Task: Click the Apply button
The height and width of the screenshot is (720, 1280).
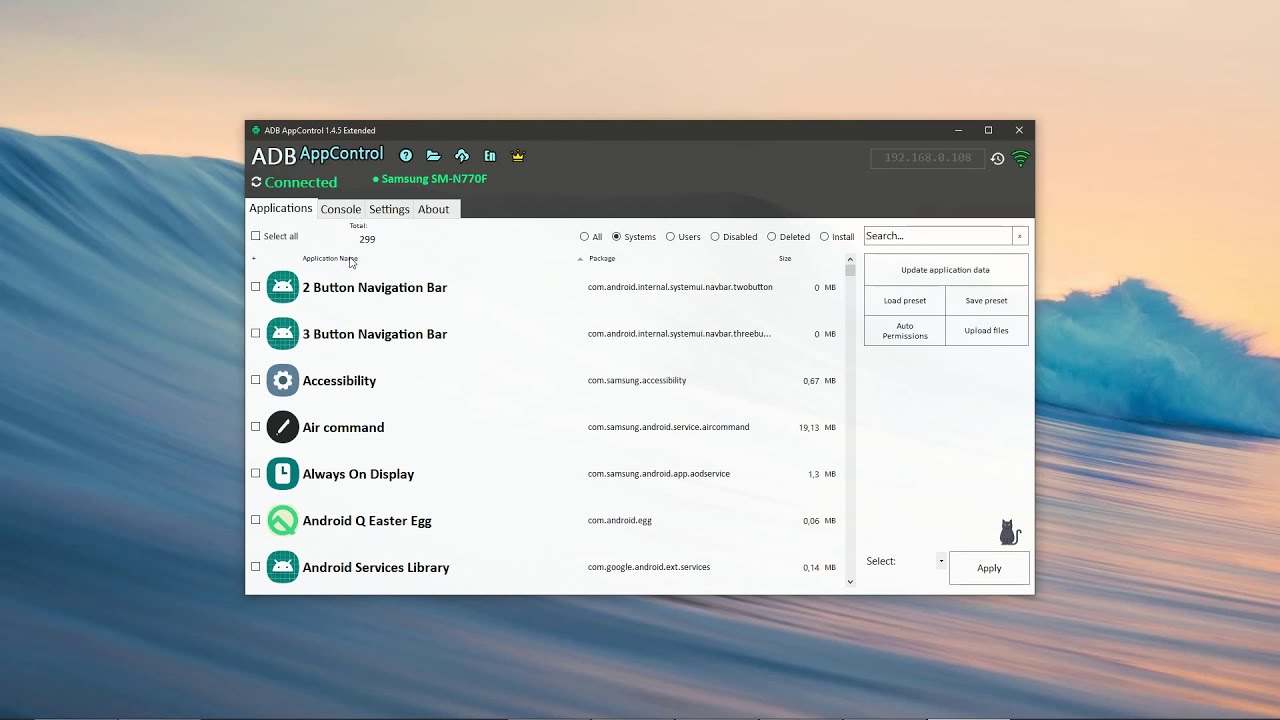Action: [x=989, y=568]
